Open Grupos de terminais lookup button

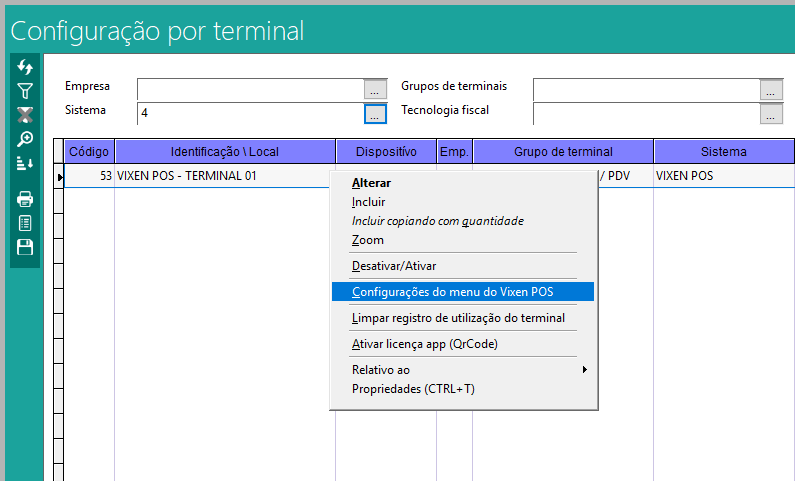[x=771, y=89]
